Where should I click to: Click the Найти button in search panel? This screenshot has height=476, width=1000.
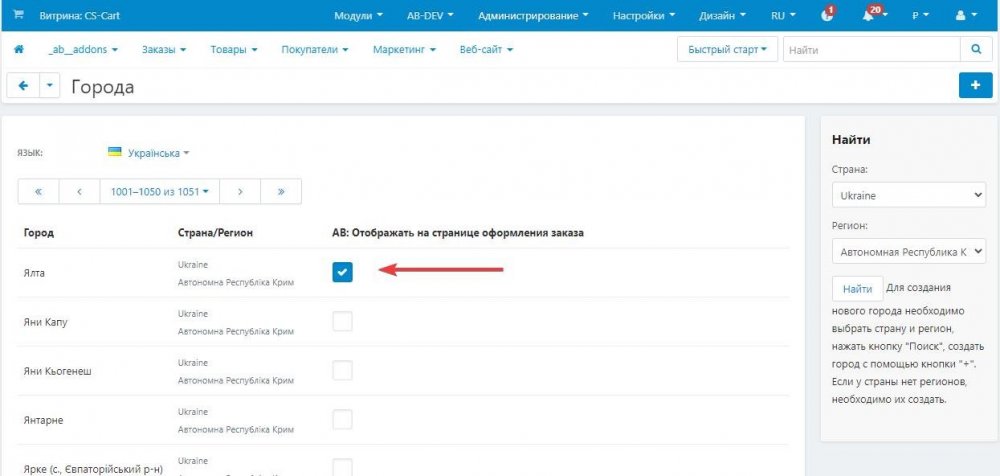tap(857, 289)
